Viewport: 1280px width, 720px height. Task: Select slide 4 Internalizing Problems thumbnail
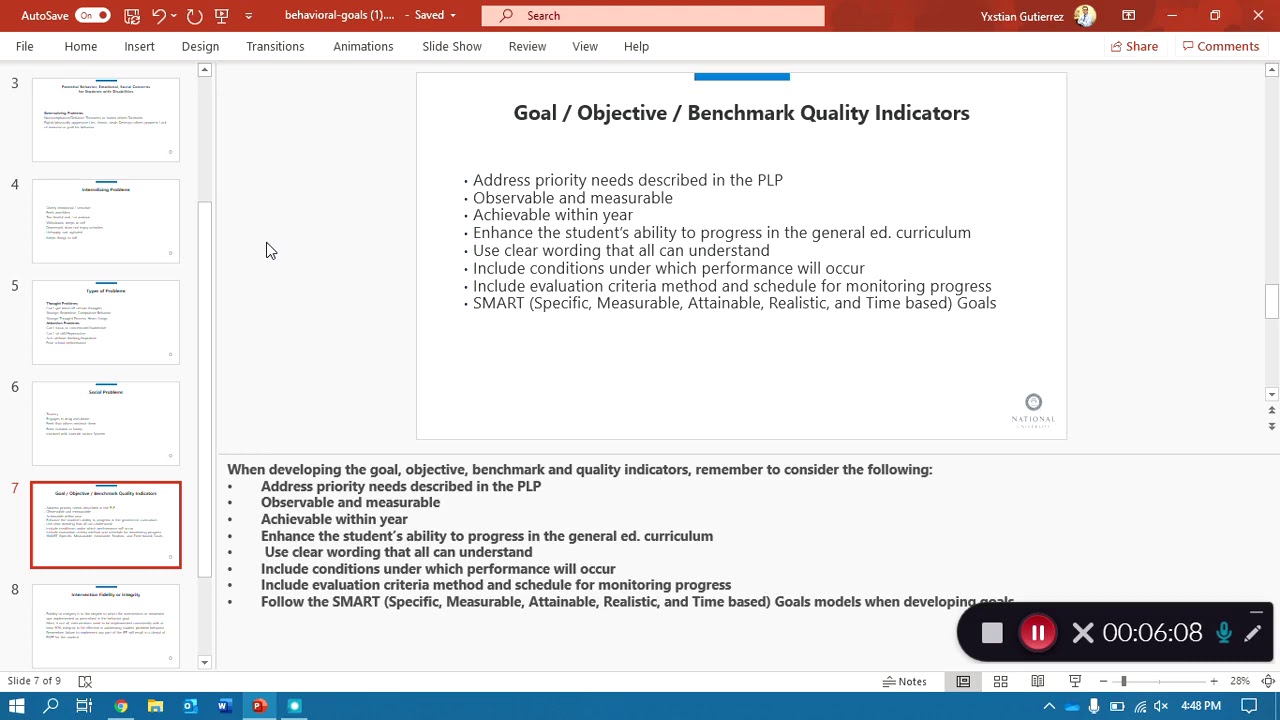[x=106, y=221]
